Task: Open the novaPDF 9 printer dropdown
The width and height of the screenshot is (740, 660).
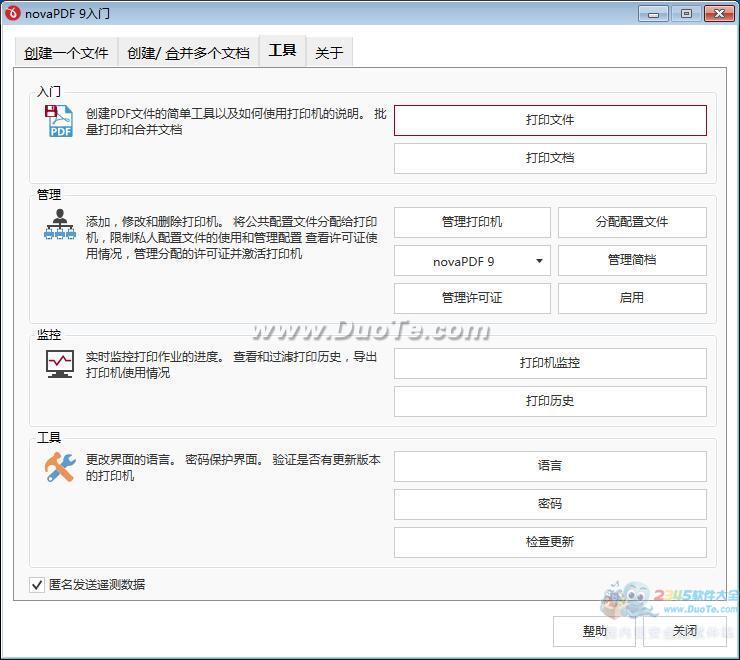Action: [472, 261]
